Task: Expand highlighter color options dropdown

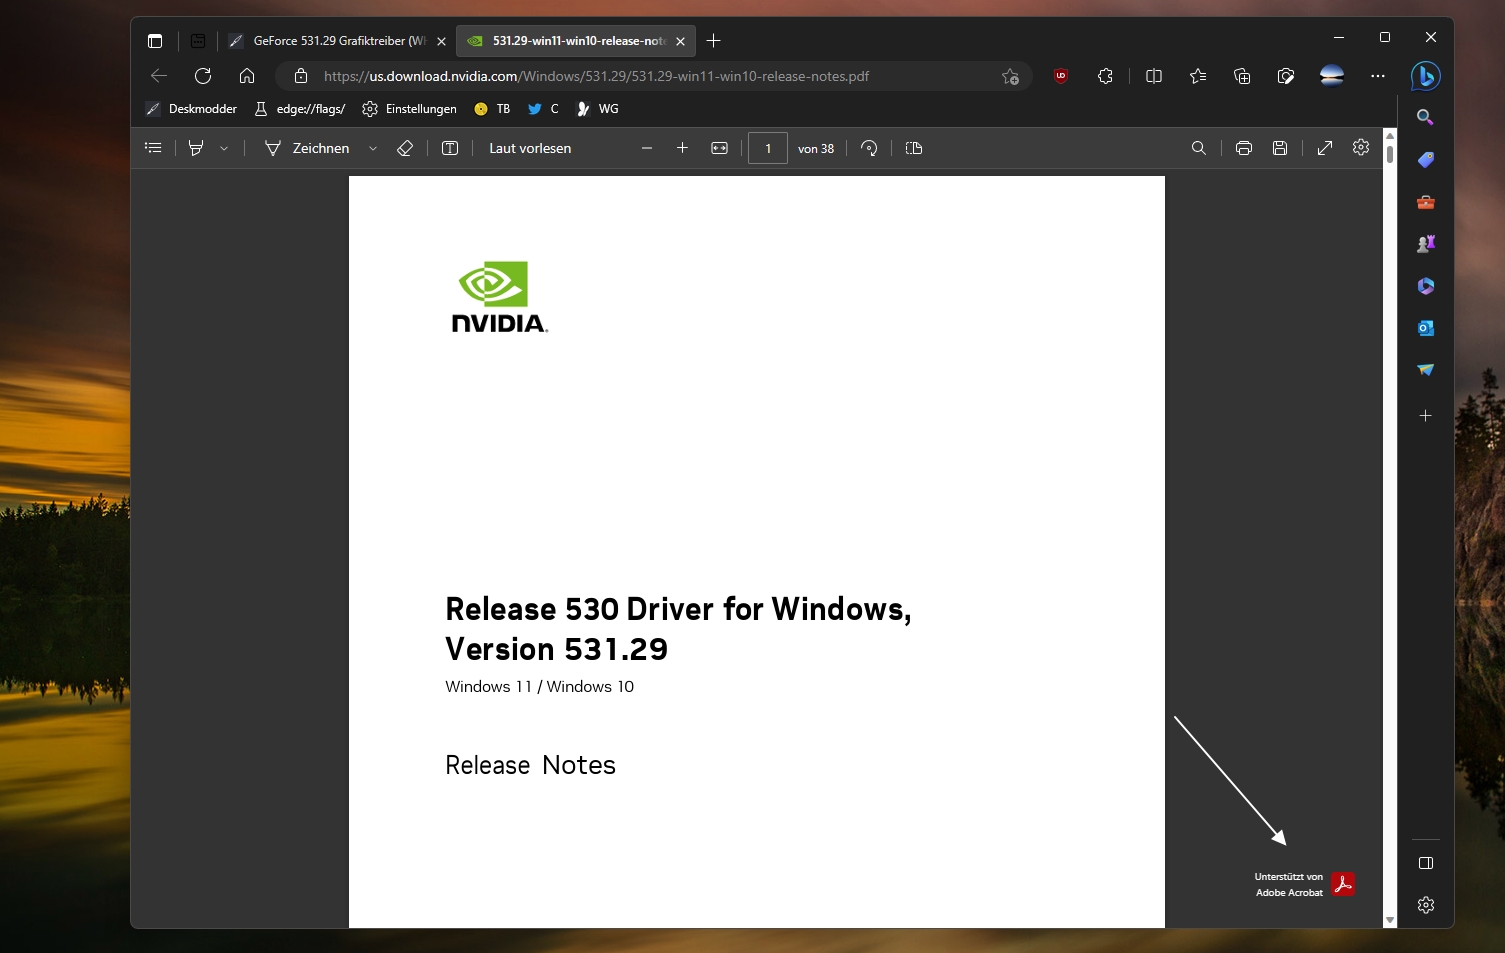Action: [224, 148]
